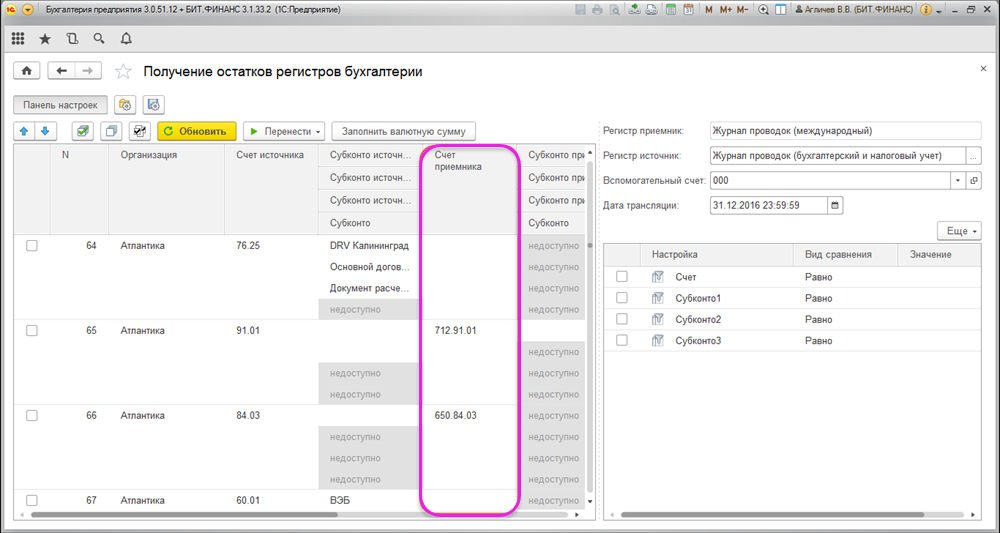
Task: Open the Еще dropdown menu
Action: click(x=958, y=231)
